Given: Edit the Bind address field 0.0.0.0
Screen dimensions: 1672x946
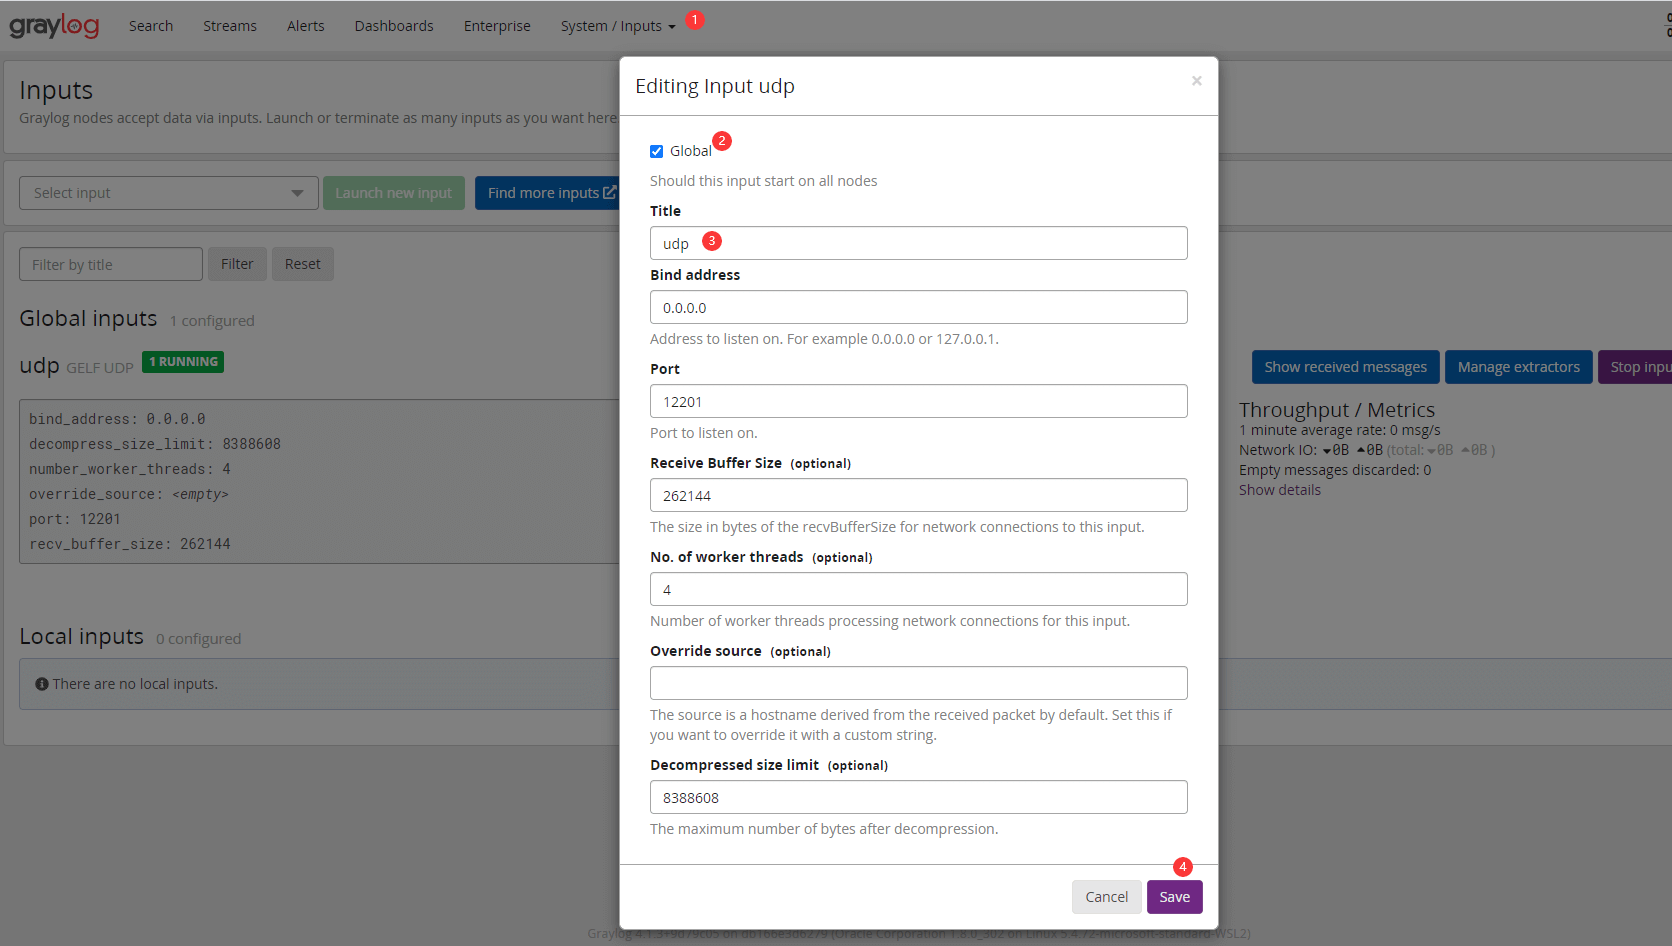Looking at the screenshot, I should tap(919, 307).
